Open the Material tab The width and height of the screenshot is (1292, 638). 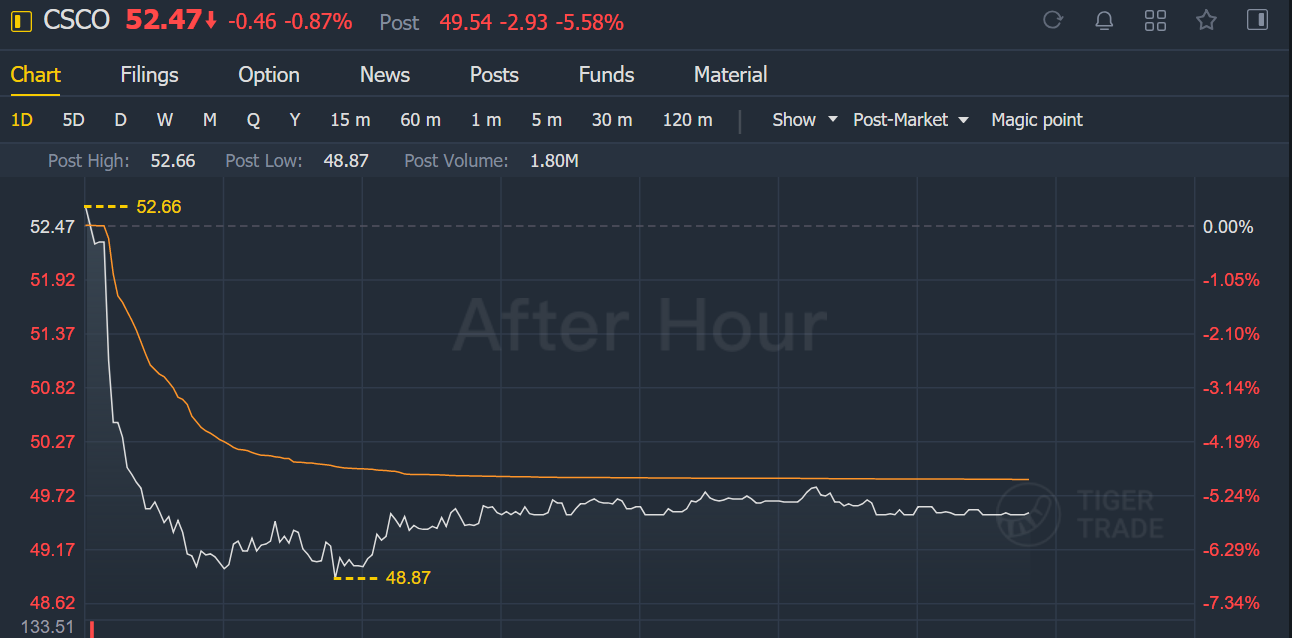pos(731,75)
